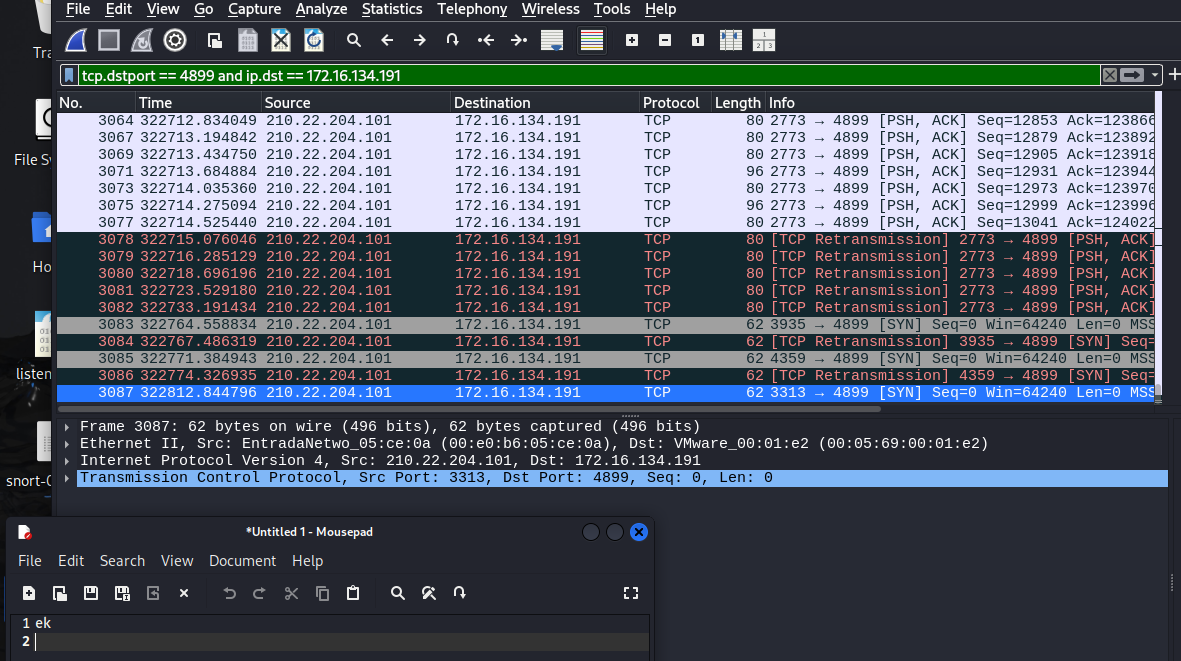Screen dimensions: 1181x661
Task: Stop the running capture
Action: (109, 41)
